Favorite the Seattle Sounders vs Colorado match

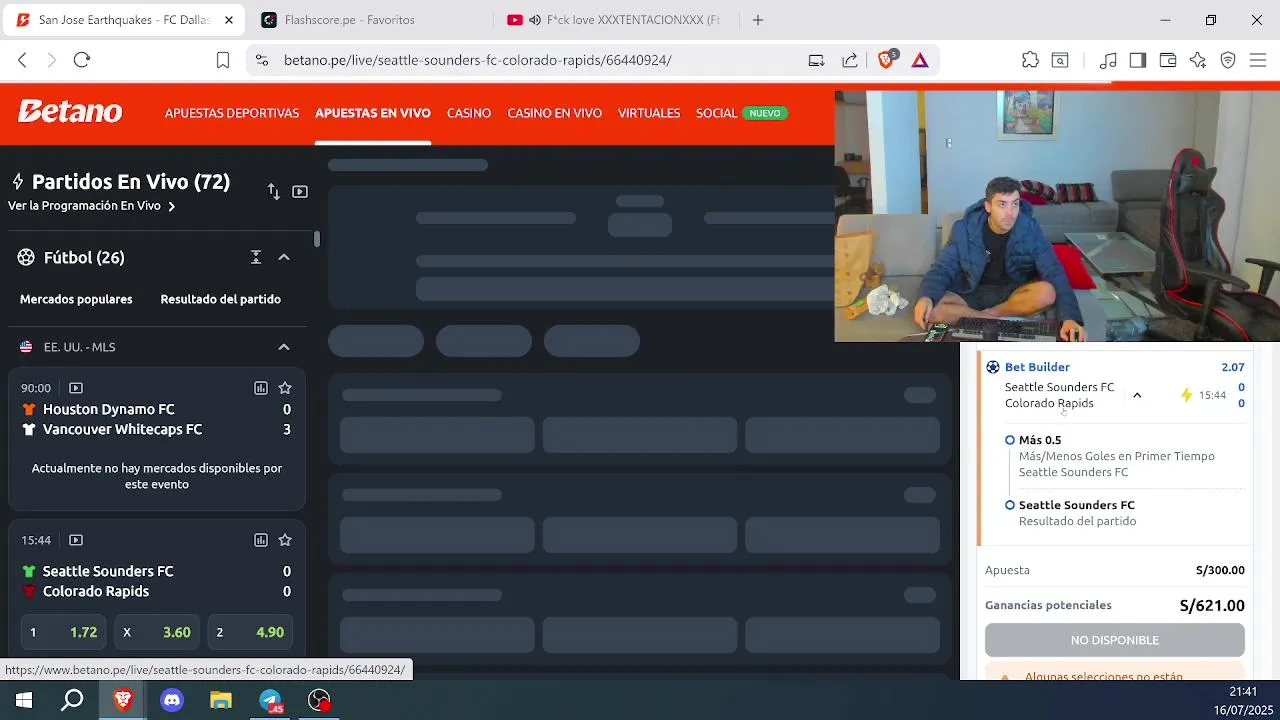point(285,540)
